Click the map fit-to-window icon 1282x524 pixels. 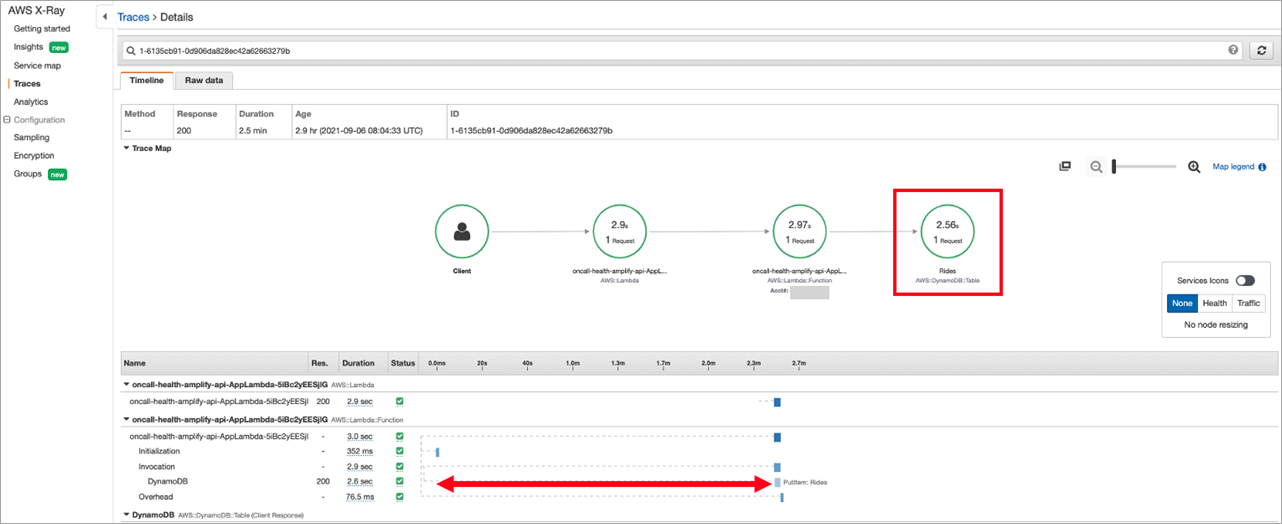click(x=1066, y=167)
